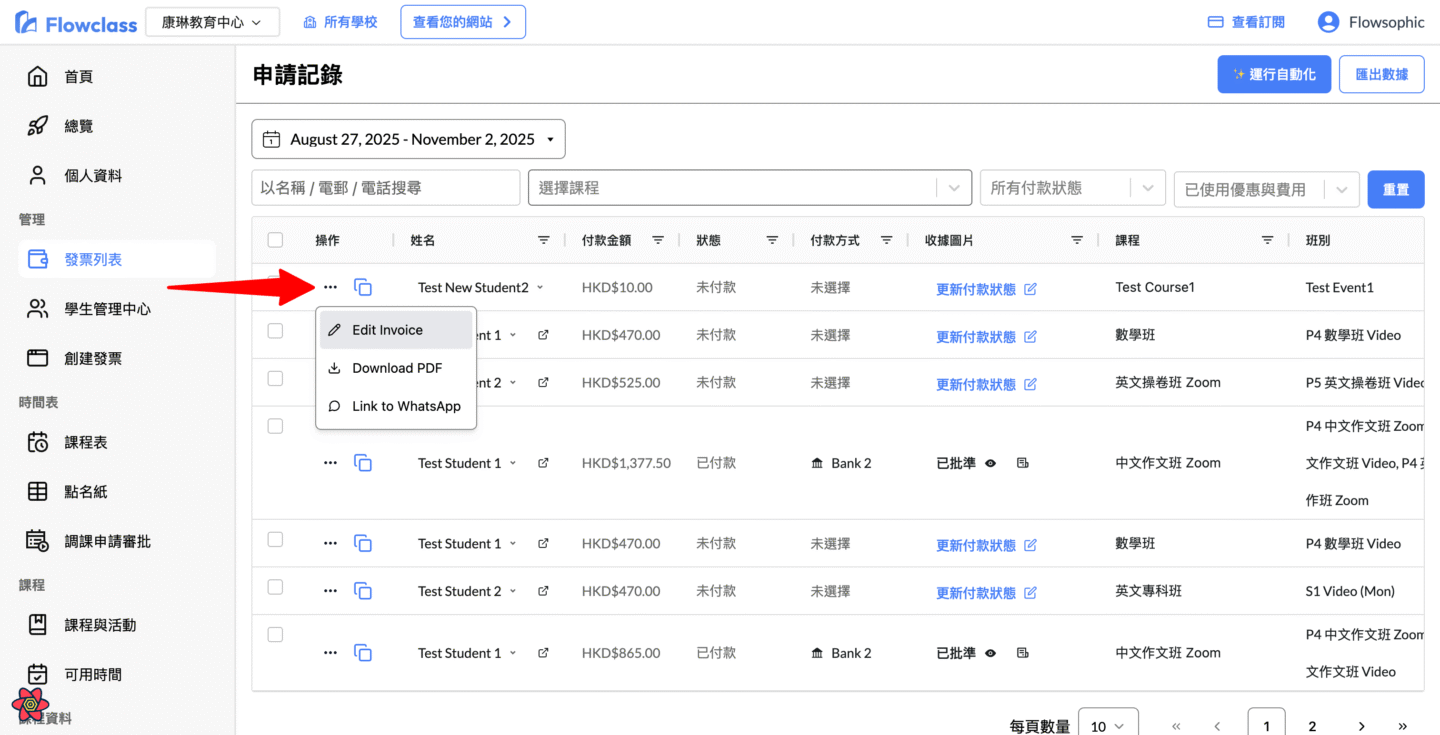Open external link icon for HKD$525.00 row
The image size is (1440, 735).
click(543, 383)
